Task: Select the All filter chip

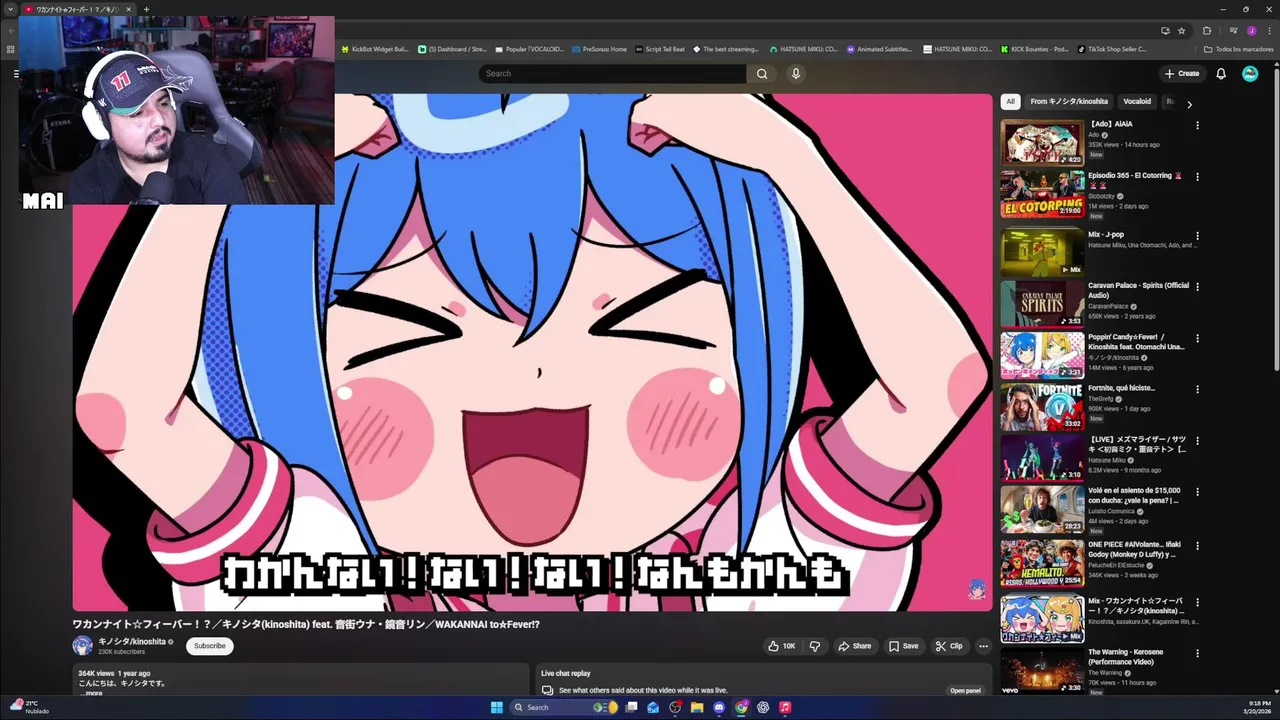Action: click(x=1010, y=101)
